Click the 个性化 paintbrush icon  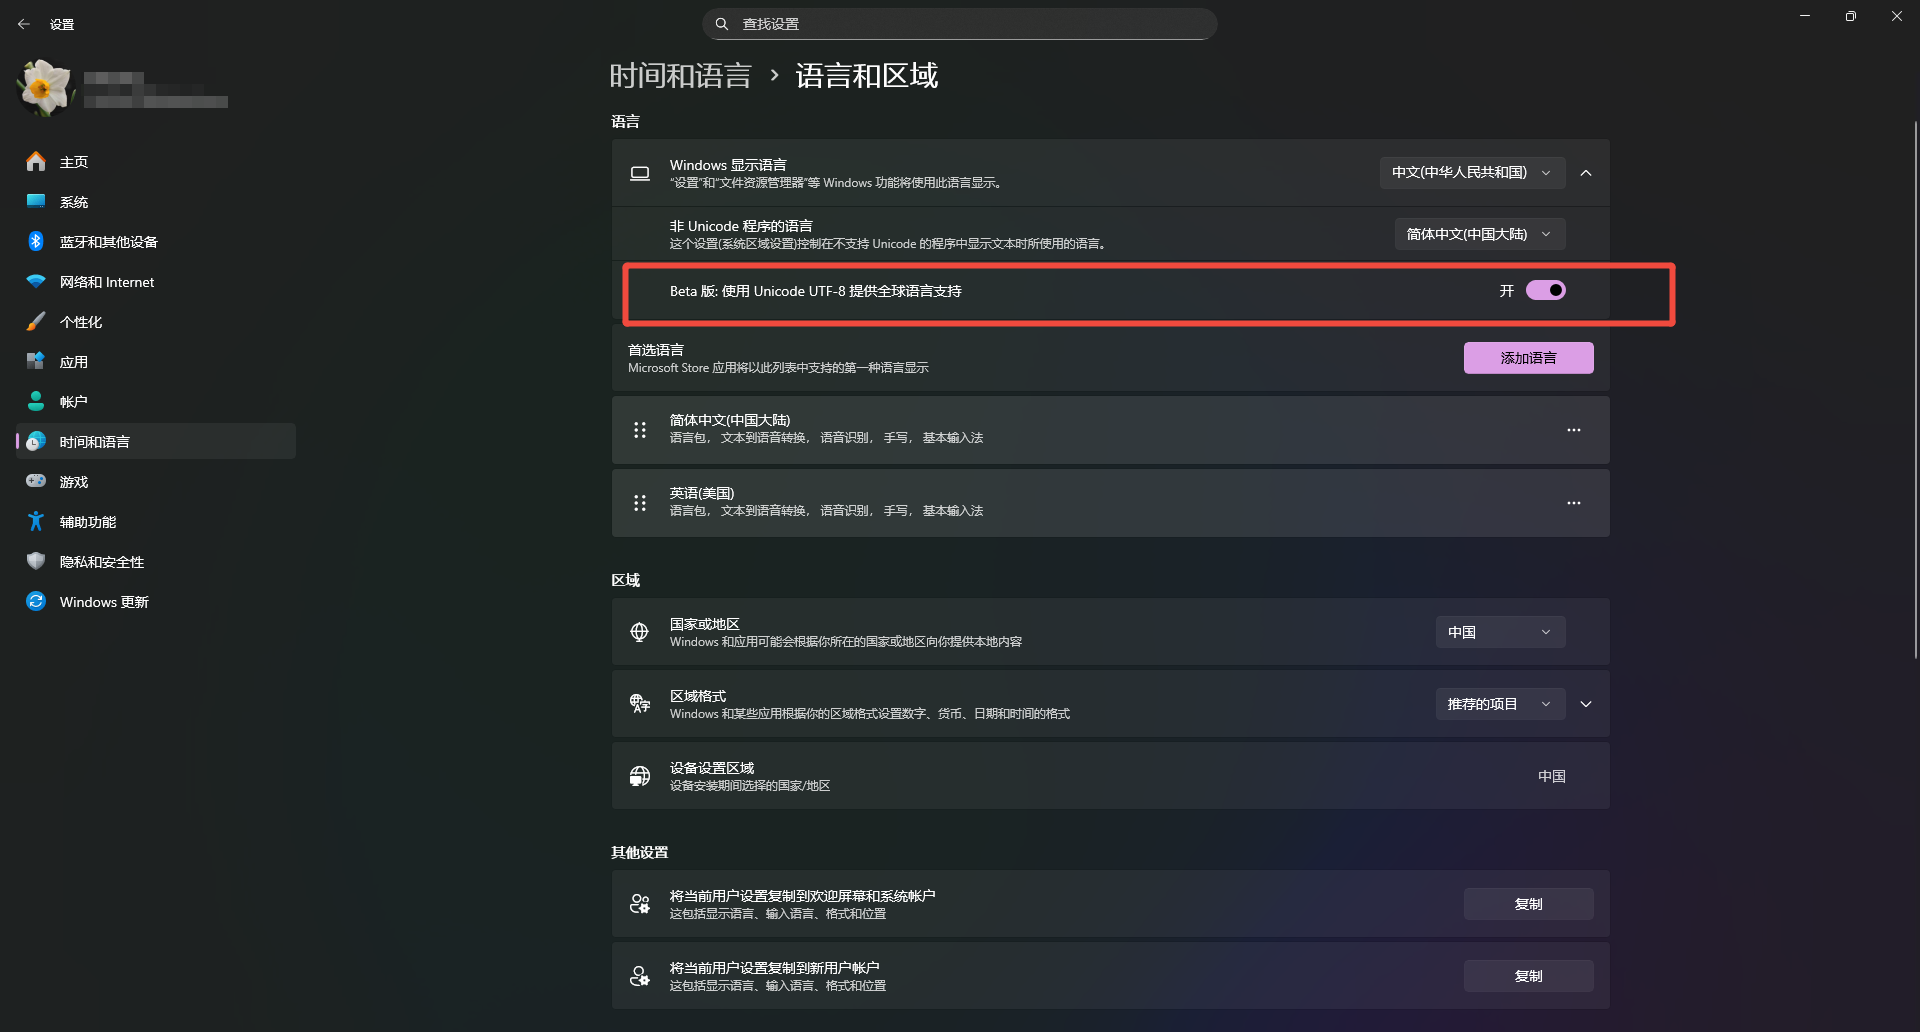(x=36, y=322)
